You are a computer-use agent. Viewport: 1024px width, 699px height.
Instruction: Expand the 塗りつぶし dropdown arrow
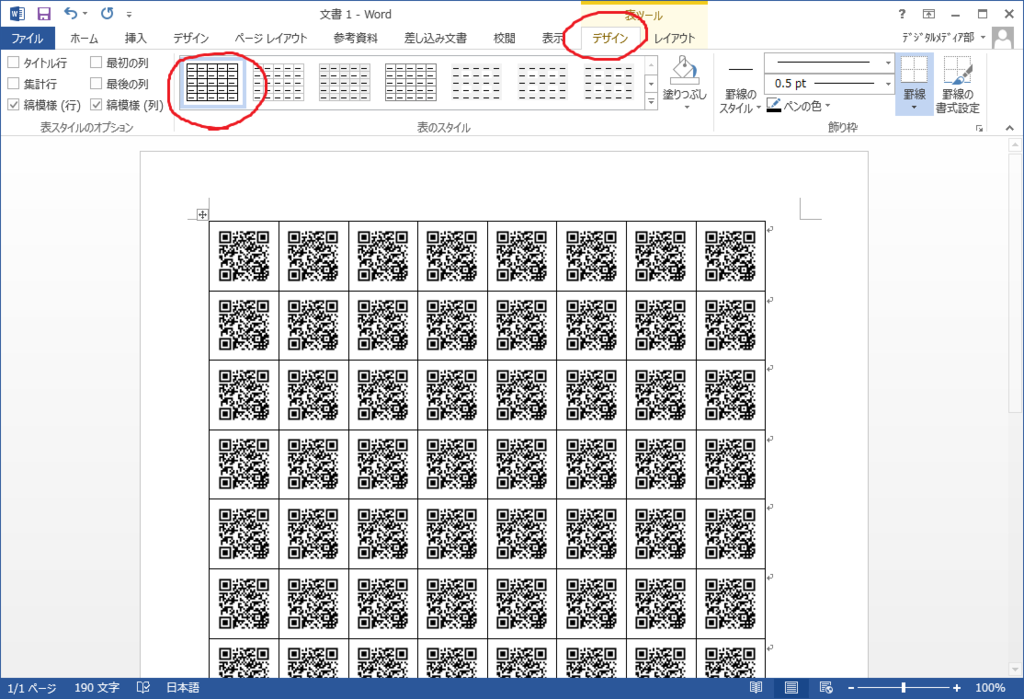[x=686, y=108]
